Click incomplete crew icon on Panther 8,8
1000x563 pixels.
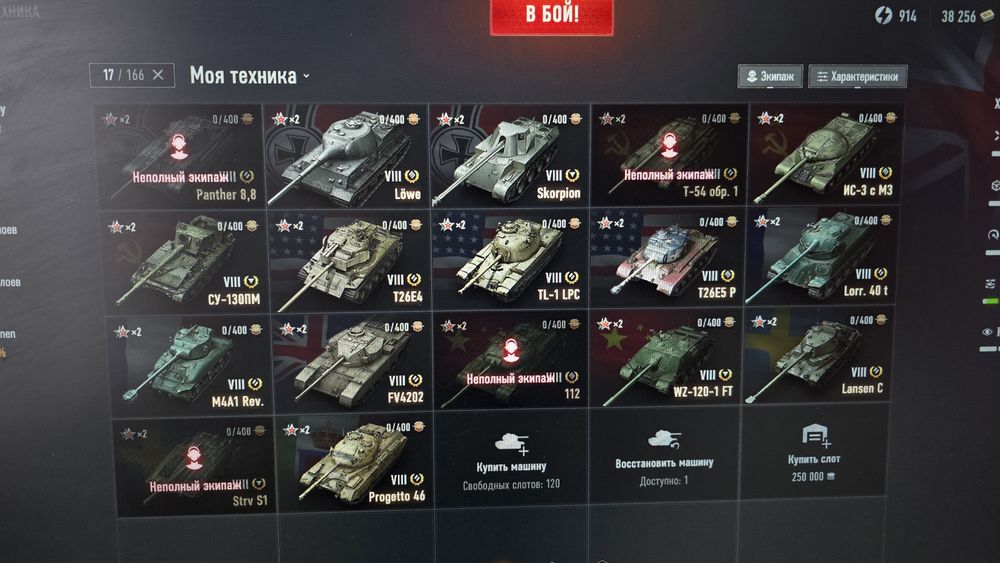(179, 147)
